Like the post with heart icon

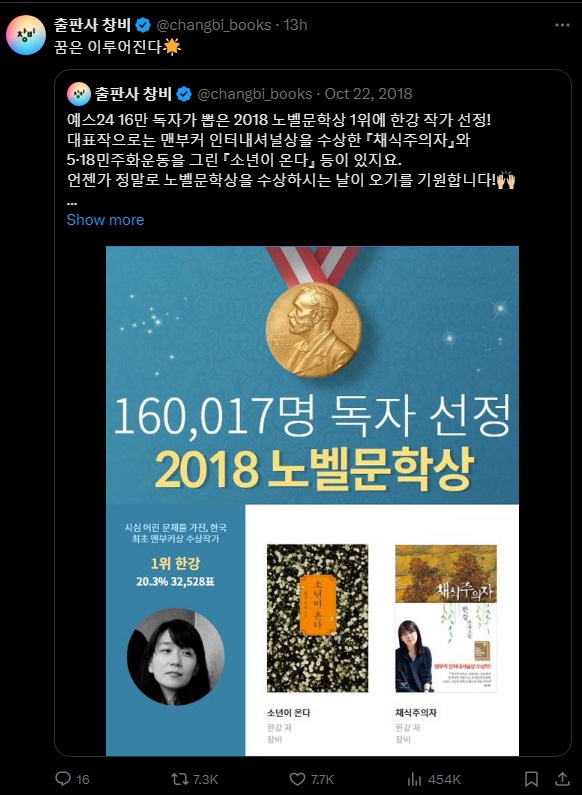pyautogui.click(x=297, y=779)
